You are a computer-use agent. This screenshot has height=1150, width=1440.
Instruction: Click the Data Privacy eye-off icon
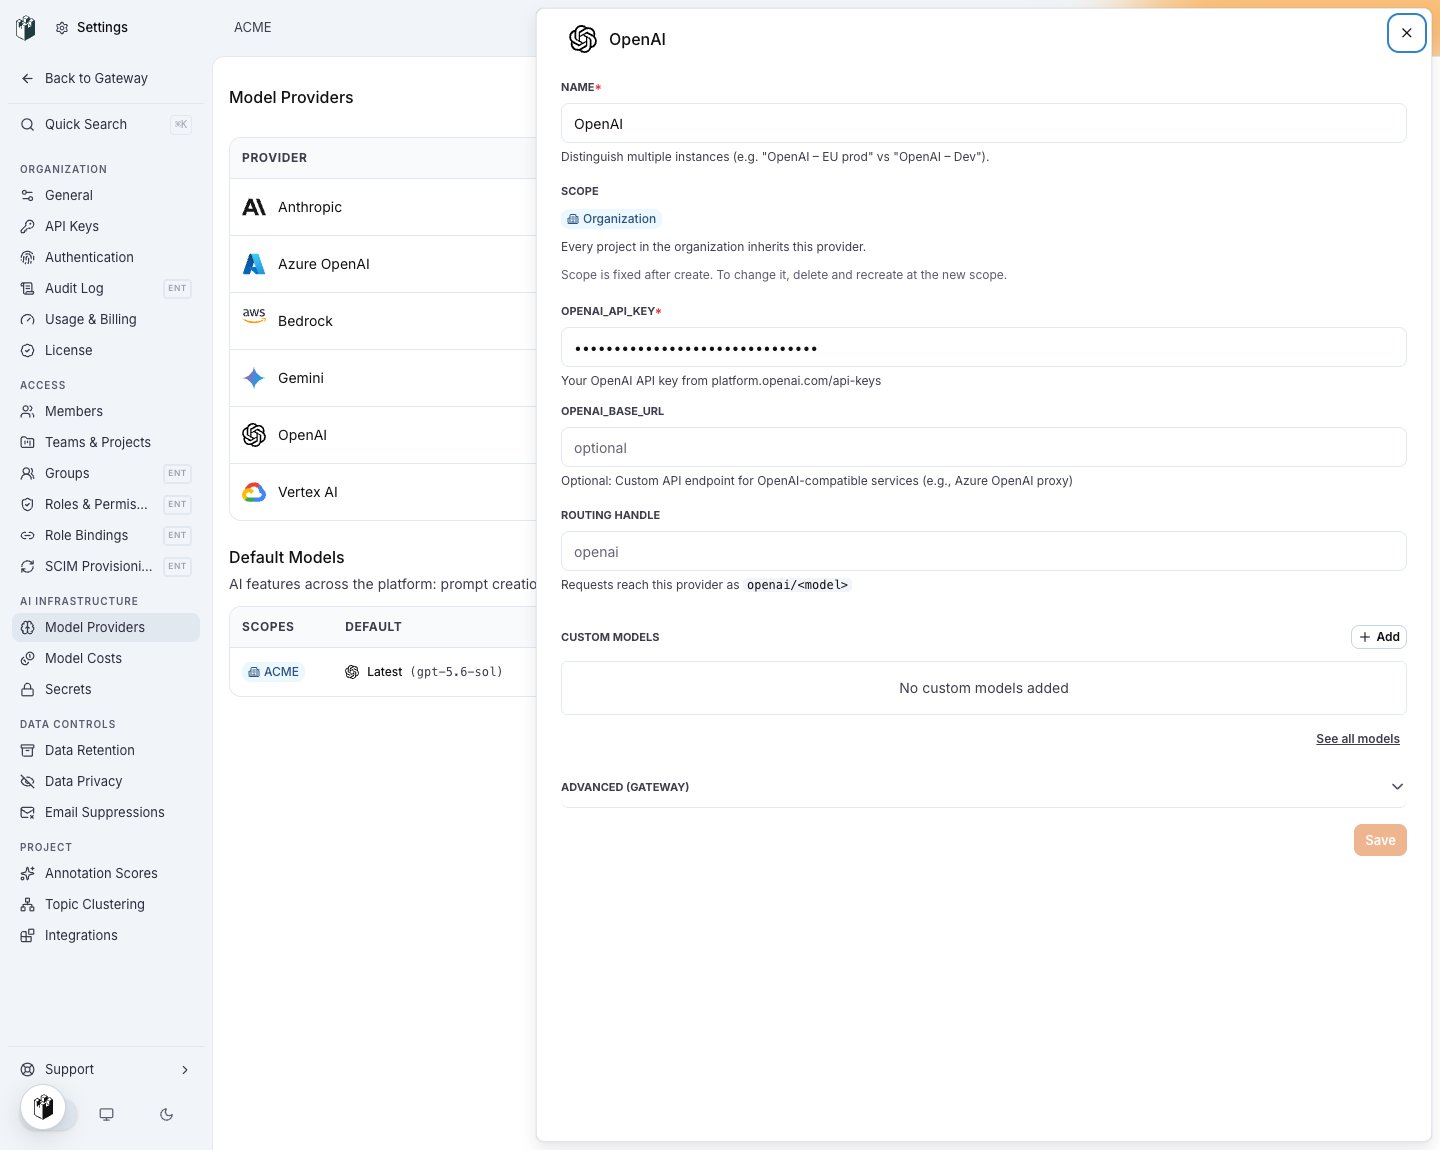pyautogui.click(x=28, y=781)
